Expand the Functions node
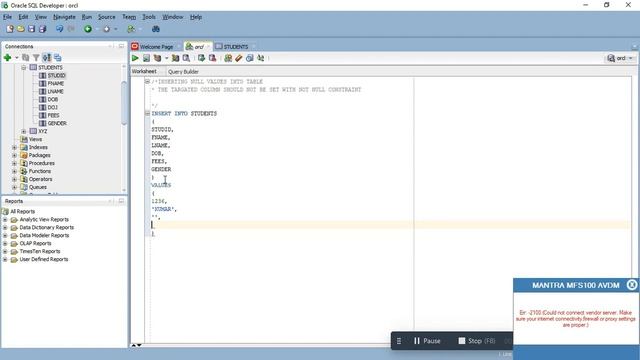 [x=14, y=171]
